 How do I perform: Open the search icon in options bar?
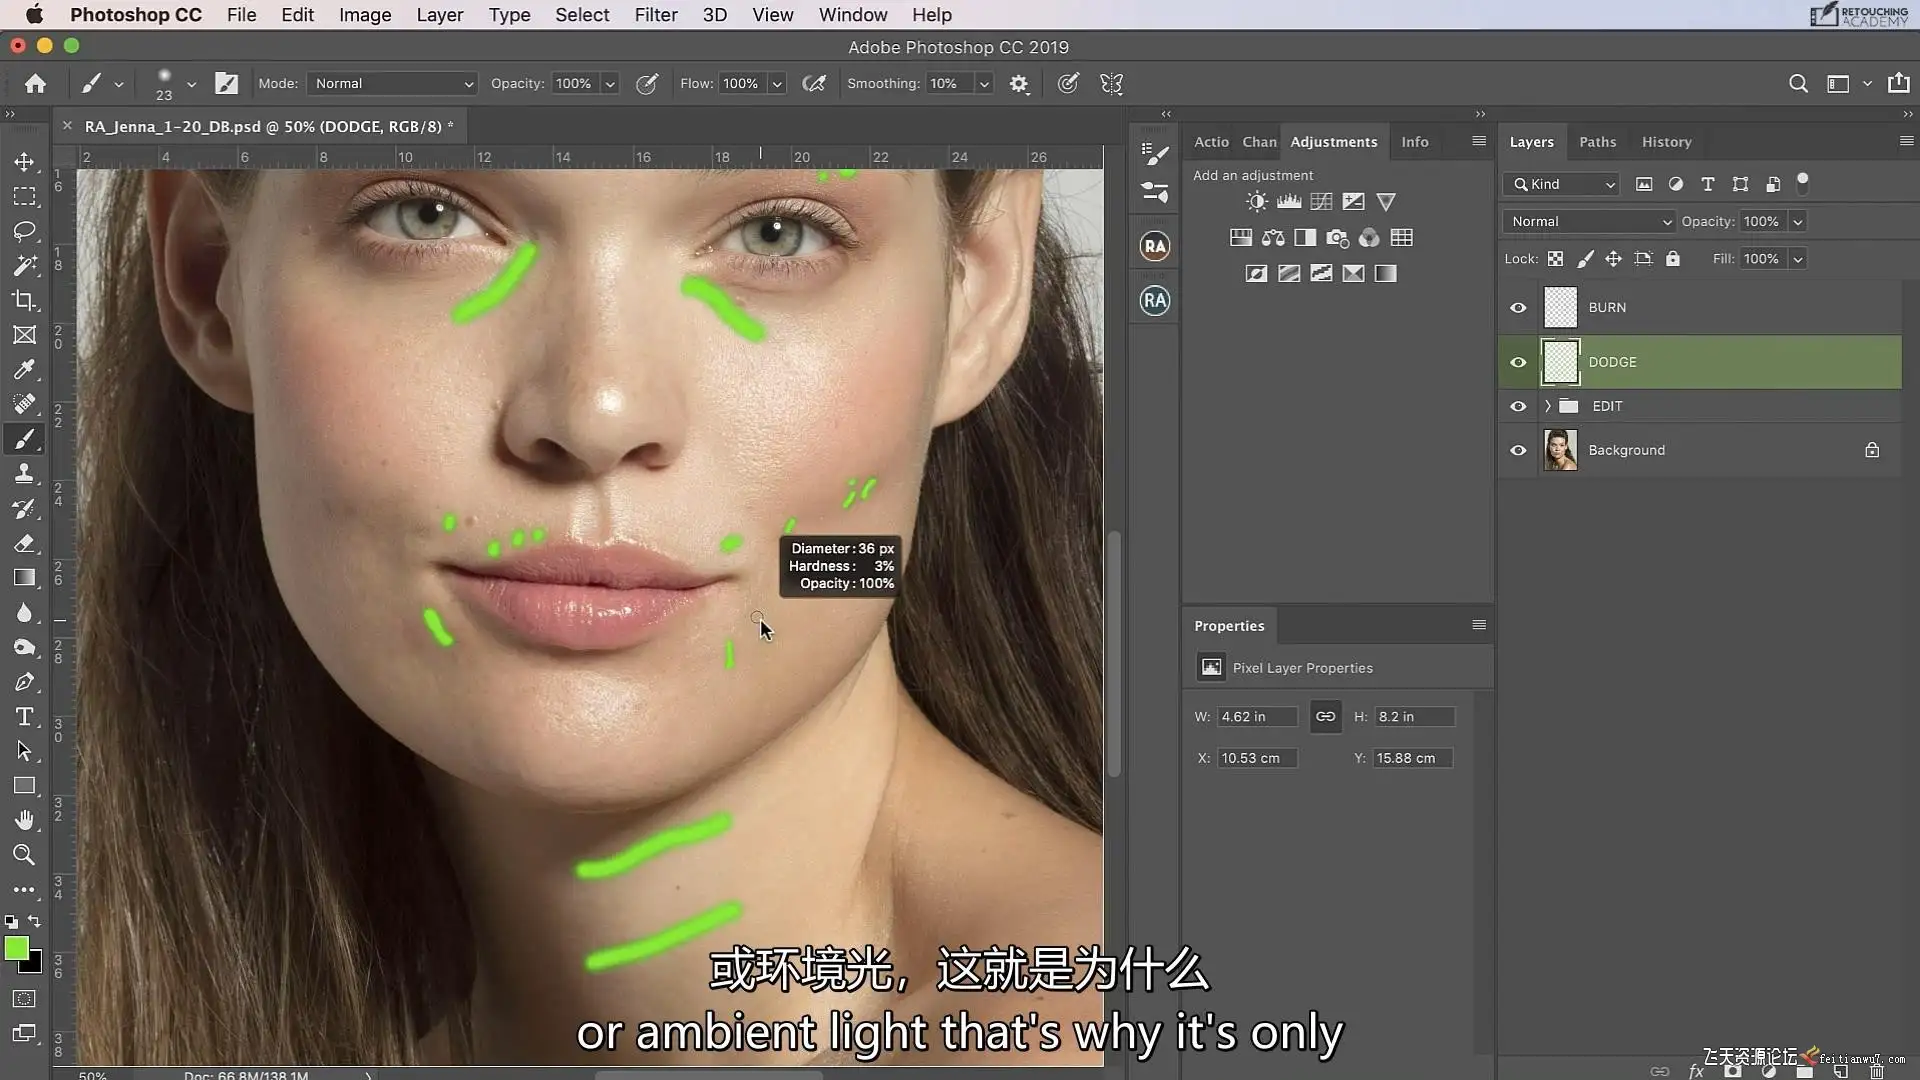tap(1798, 84)
